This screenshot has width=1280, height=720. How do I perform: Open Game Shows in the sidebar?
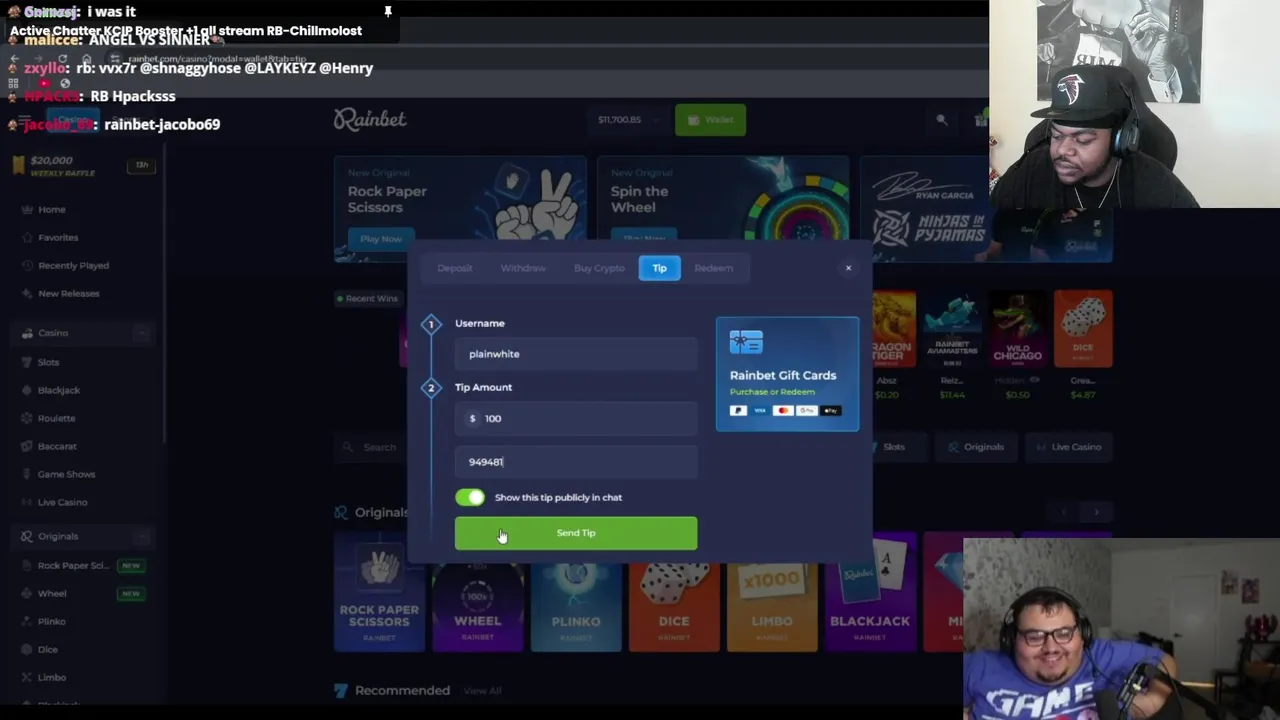coord(66,474)
